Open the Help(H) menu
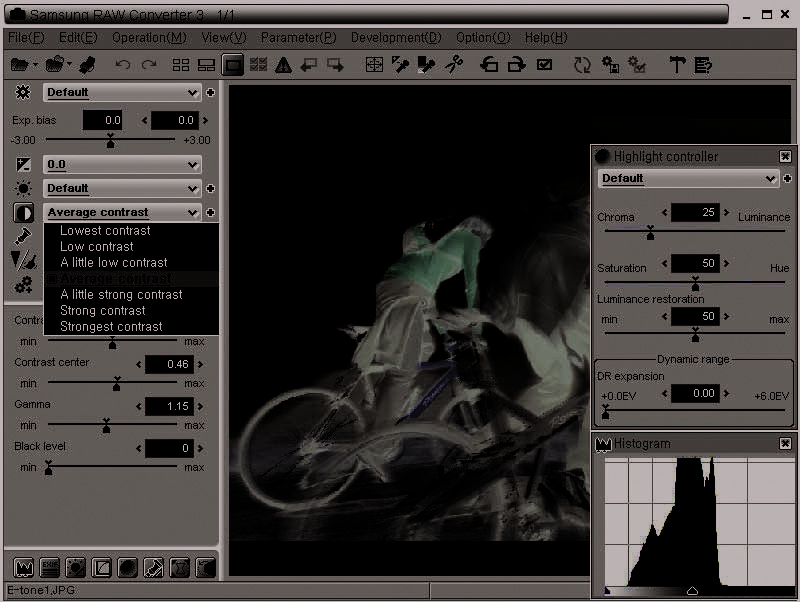800x602 pixels. [x=546, y=38]
